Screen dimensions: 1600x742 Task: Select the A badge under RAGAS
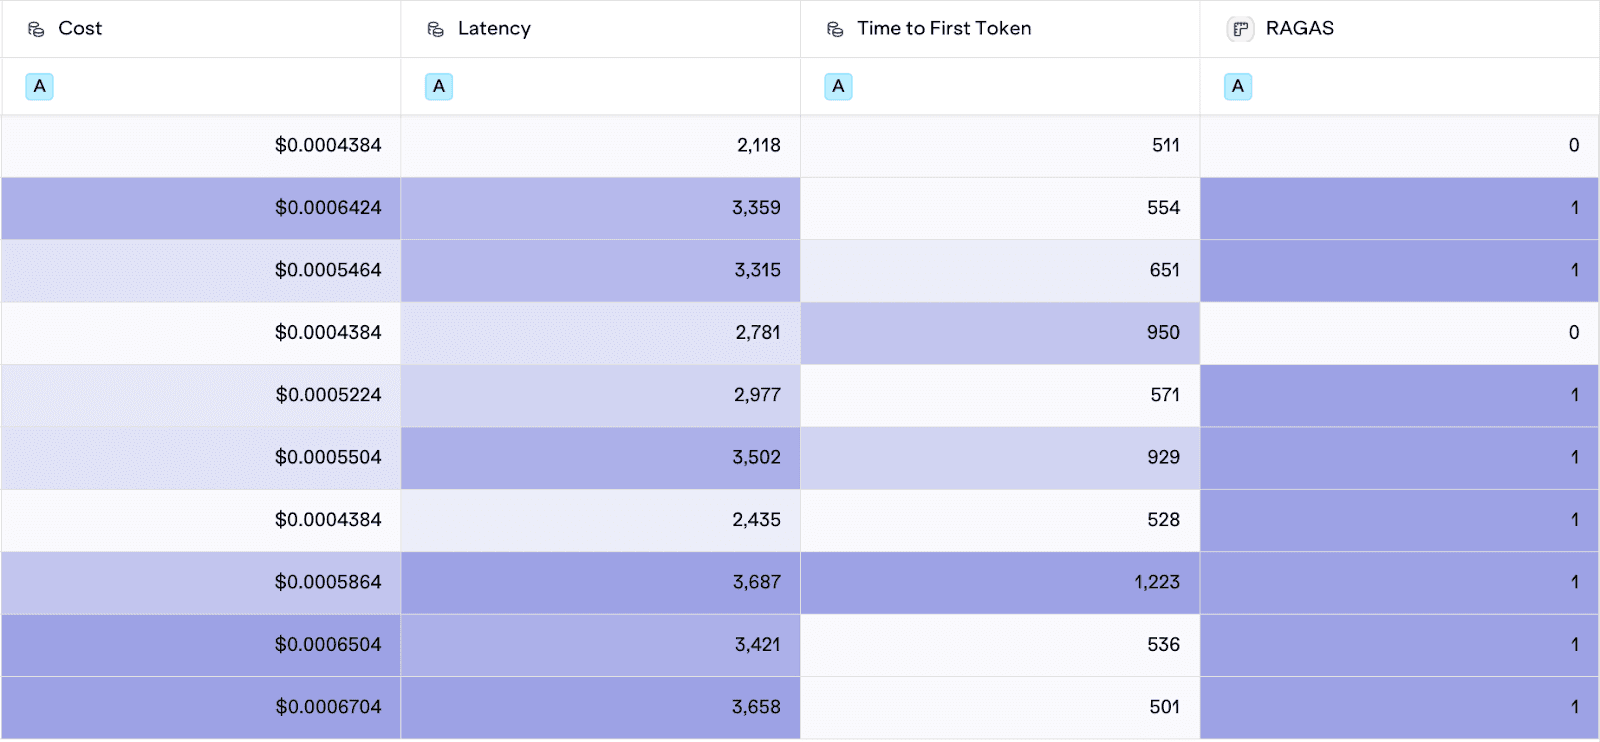(1238, 87)
